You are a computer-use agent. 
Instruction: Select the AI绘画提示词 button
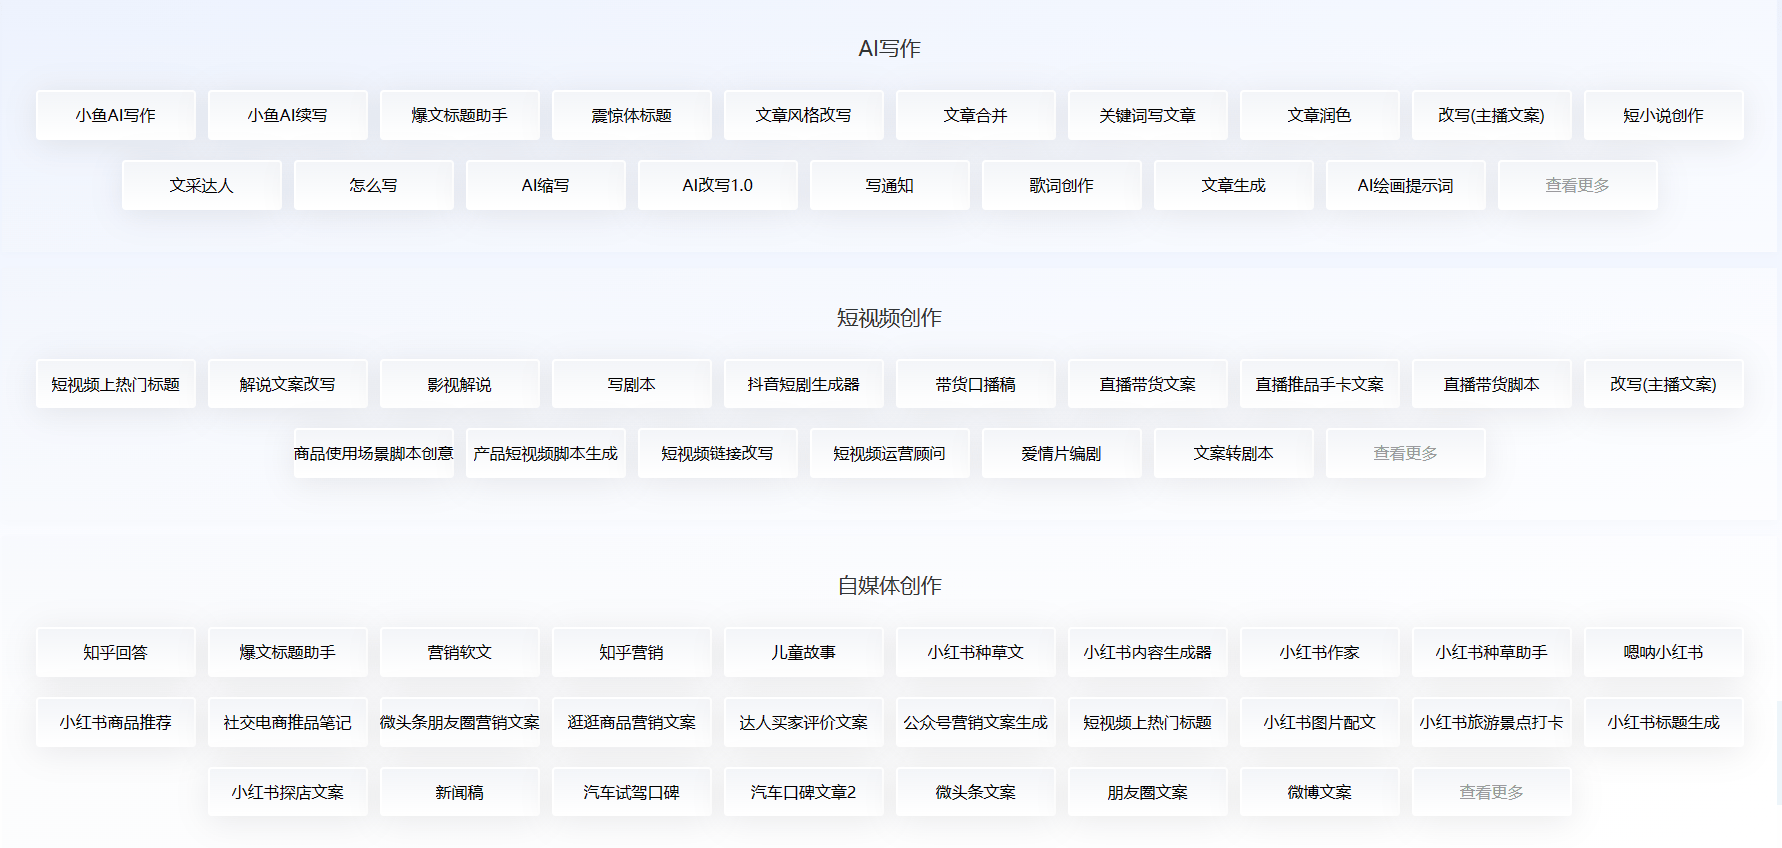(1406, 185)
